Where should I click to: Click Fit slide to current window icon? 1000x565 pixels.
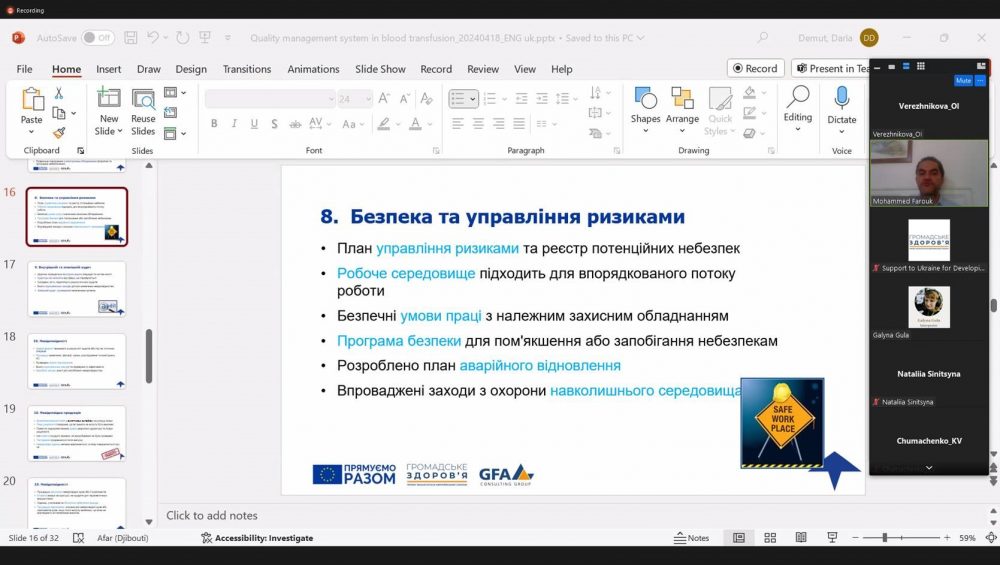(992, 538)
